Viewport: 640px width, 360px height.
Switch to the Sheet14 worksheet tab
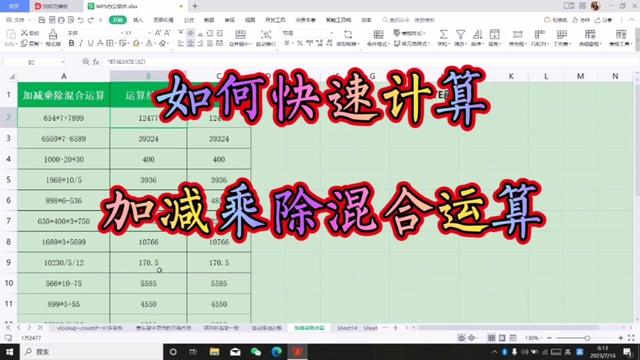pos(347,328)
